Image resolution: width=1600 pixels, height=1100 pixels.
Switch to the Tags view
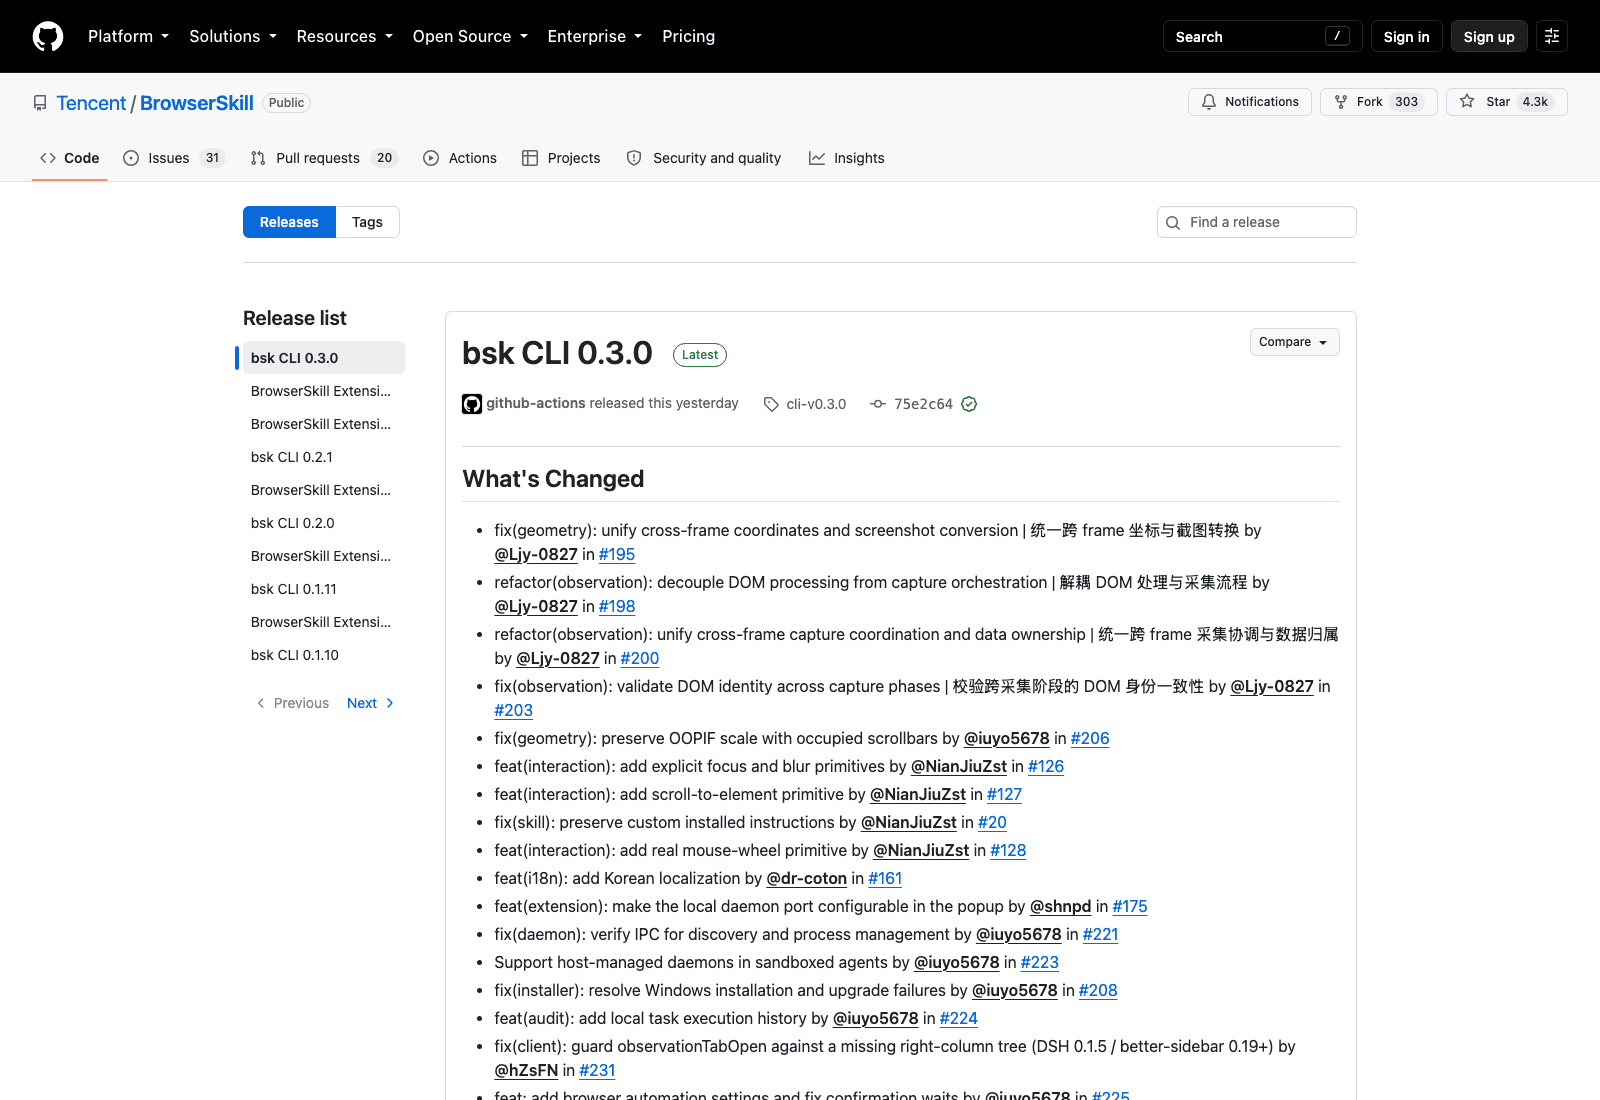tap(367, 222)
